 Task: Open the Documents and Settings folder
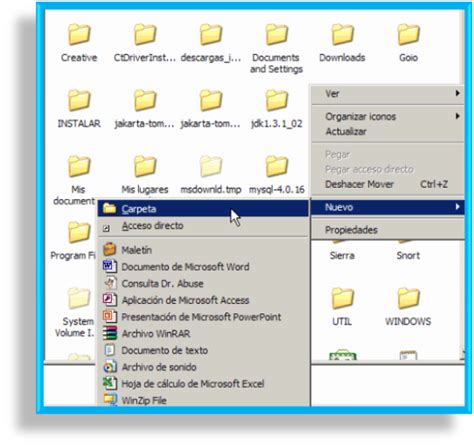pyautogui.click(x=276, y=34)
